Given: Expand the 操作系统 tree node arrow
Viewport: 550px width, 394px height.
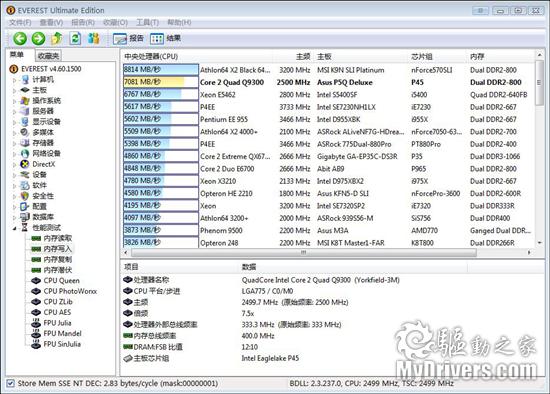Looking at the screenshot, I should 15,101.
